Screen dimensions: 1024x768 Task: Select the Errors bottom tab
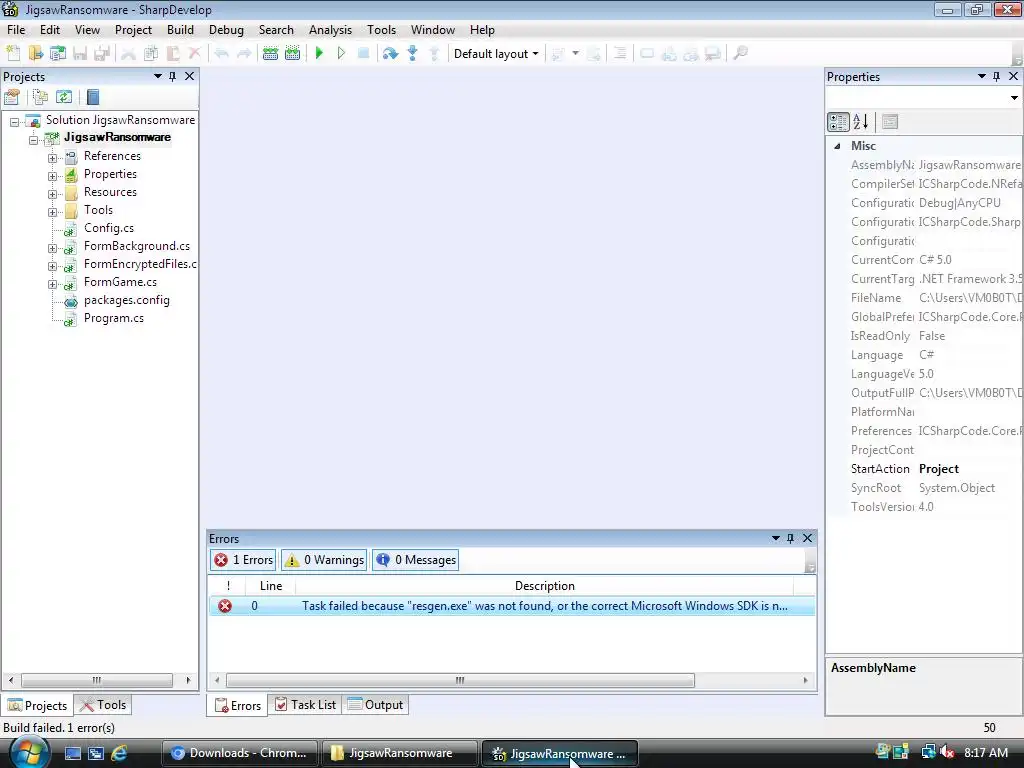(x=238, y=705)
